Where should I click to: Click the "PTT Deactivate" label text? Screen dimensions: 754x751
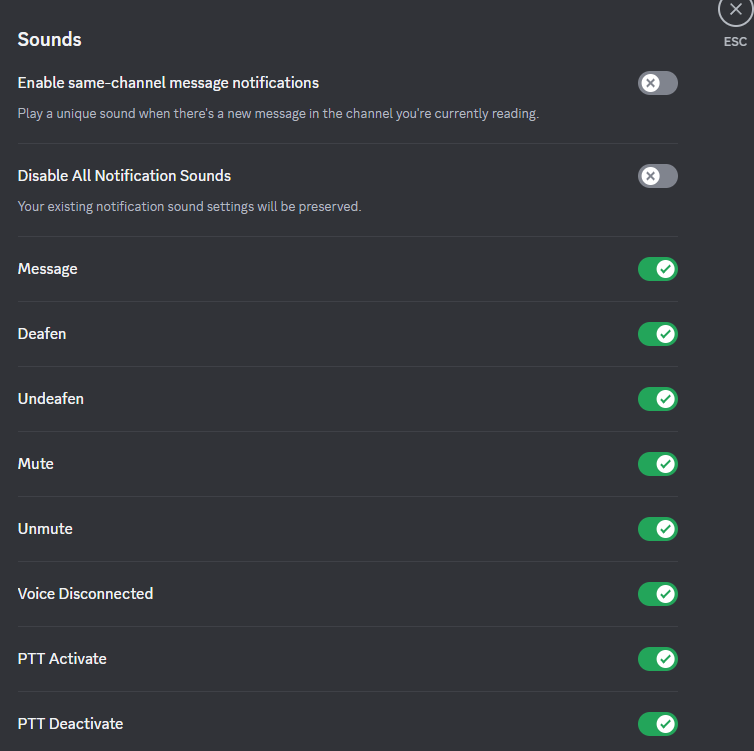pos(70,724)
